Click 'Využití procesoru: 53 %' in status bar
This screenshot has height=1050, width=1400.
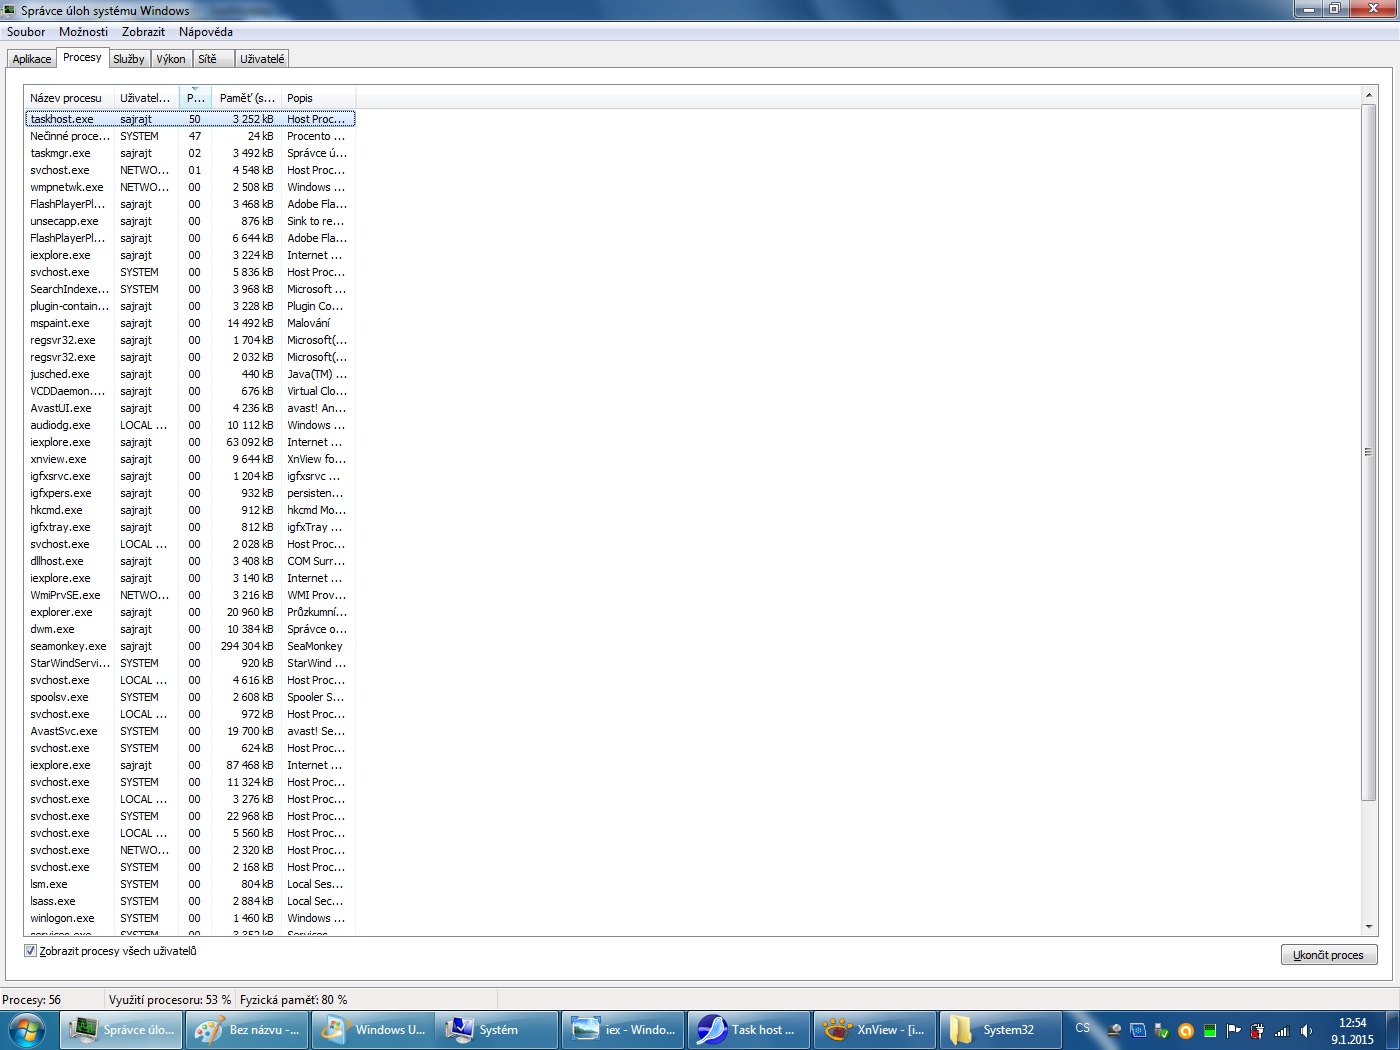point(170,1000)
